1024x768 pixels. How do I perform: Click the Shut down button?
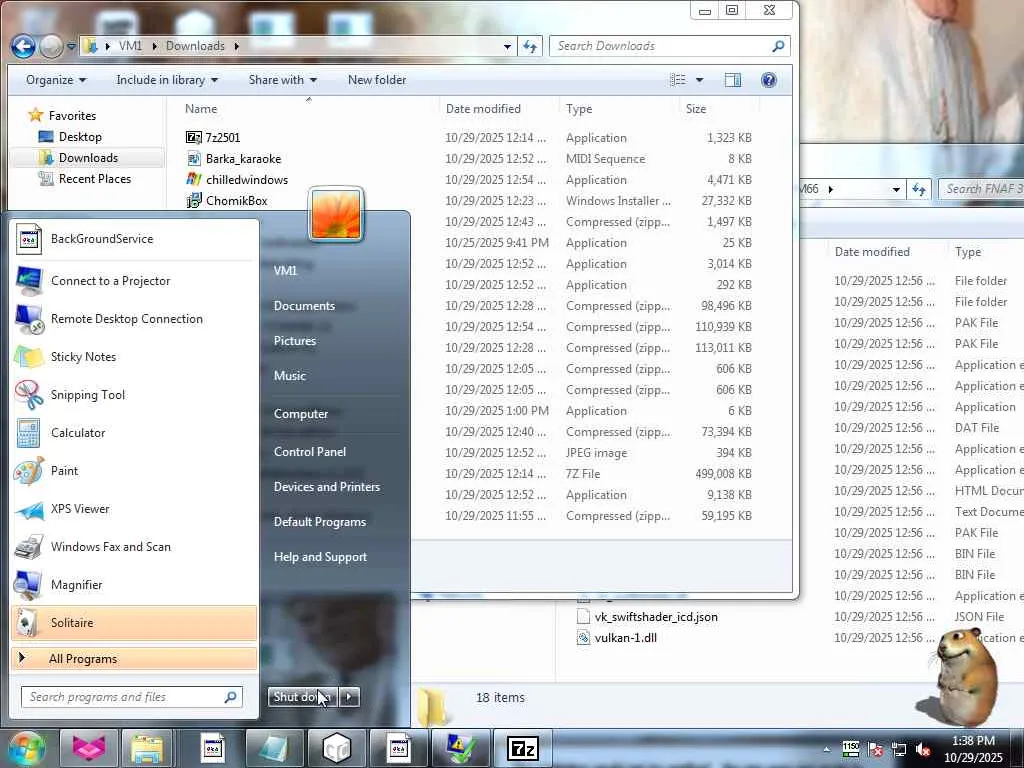[303, 697]
